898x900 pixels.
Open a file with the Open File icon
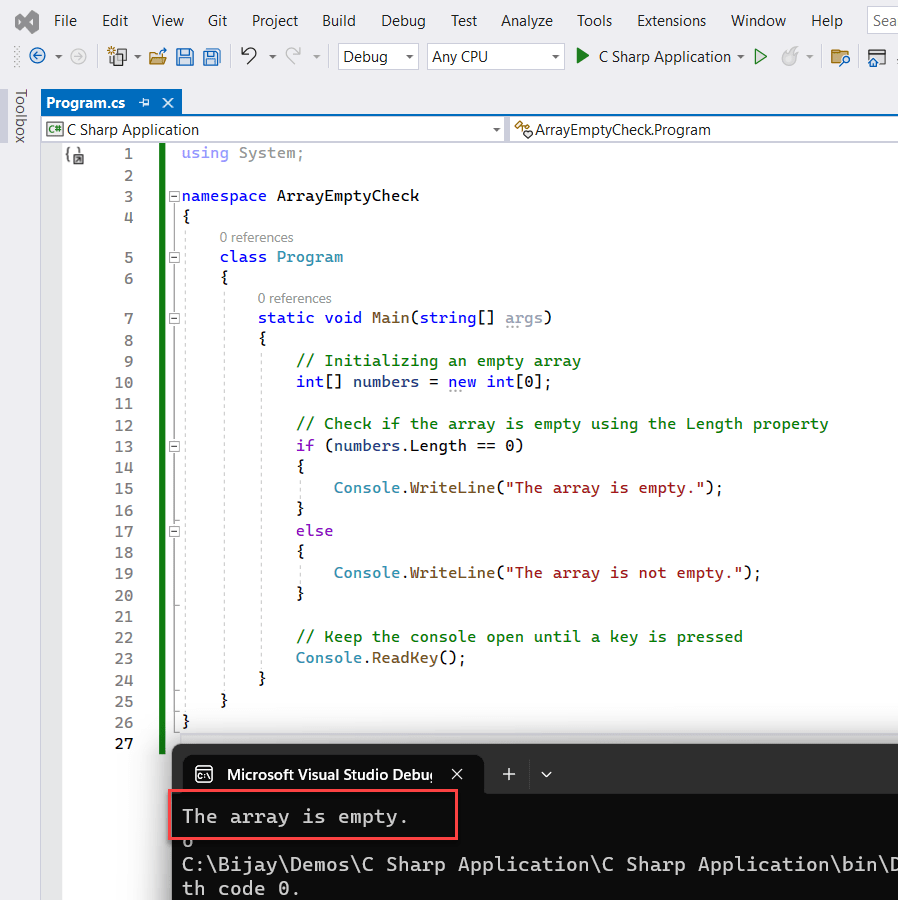[x=158, y=57]
